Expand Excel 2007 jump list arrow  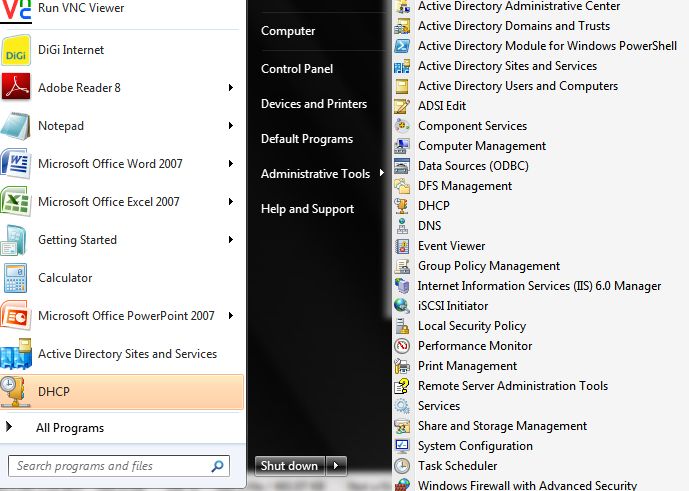pyautogui.click(x=231, y=202)
